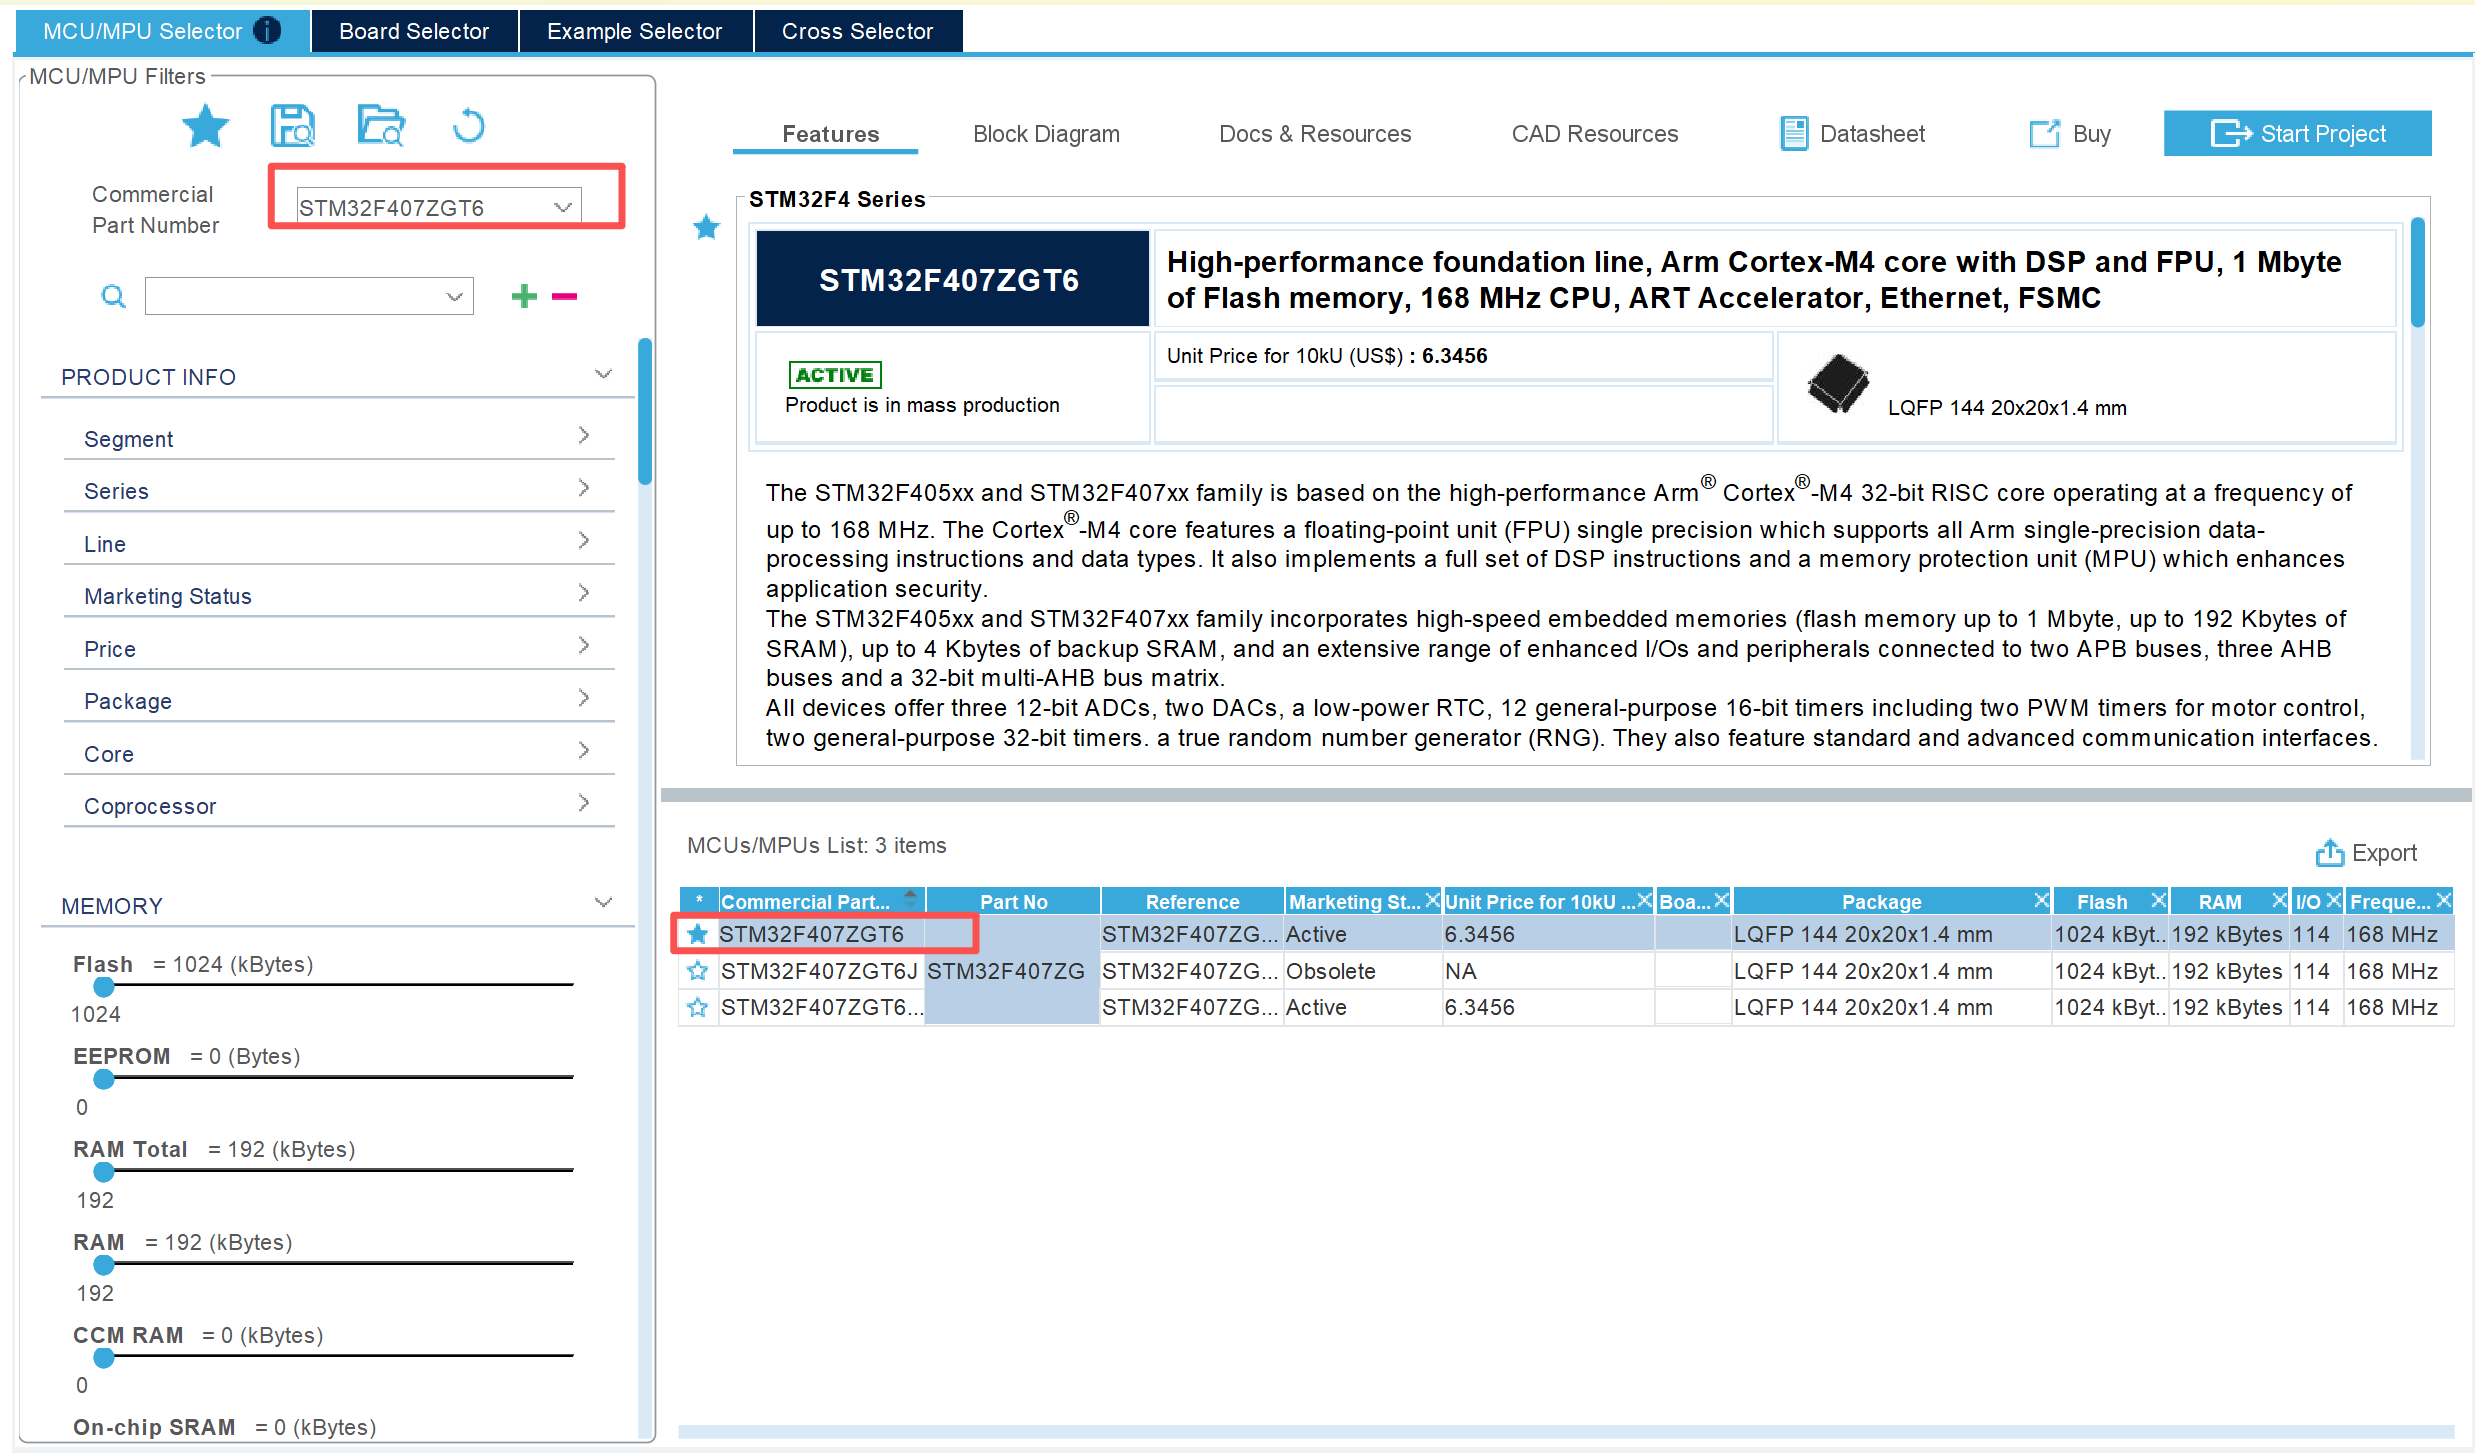
Task: Remove the Package column with its X
Action: tap(2041, 900)
